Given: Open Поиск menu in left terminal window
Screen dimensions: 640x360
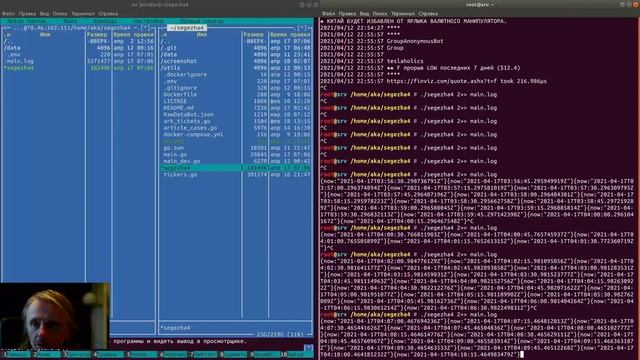Looking at the screenshot, I should click(x=60, y=13).
